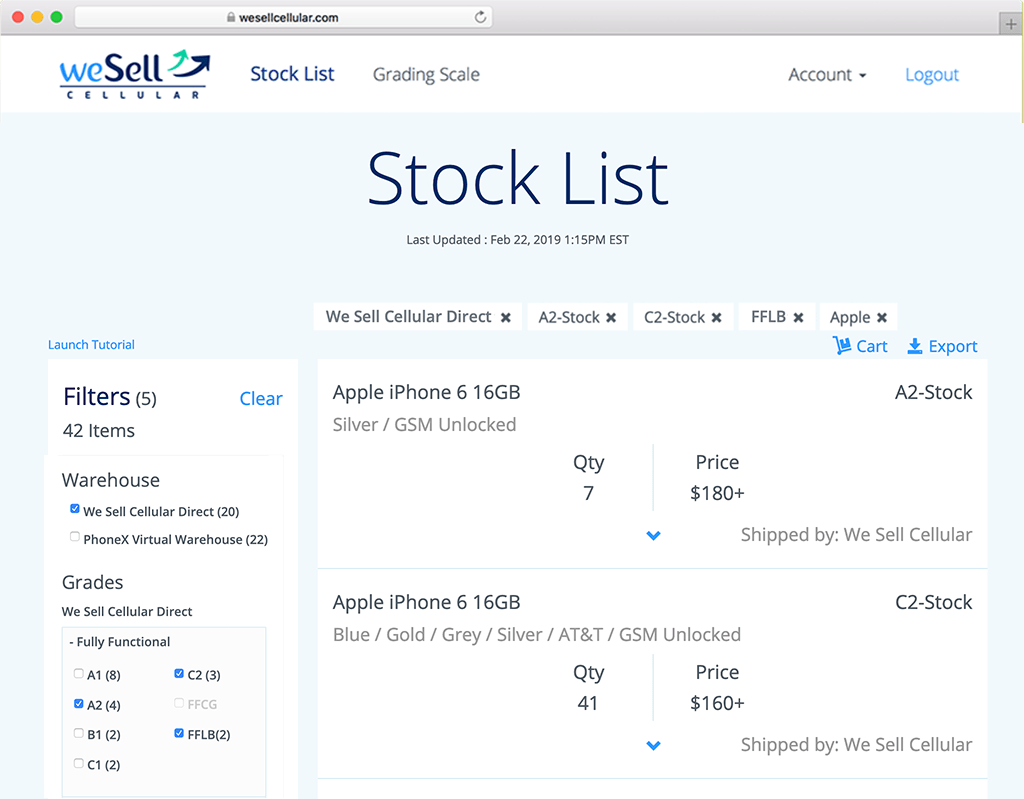The height and width of the screenshot is (799, 1024).
Task: Check the A1 (8) grade box
Action: 79,674
